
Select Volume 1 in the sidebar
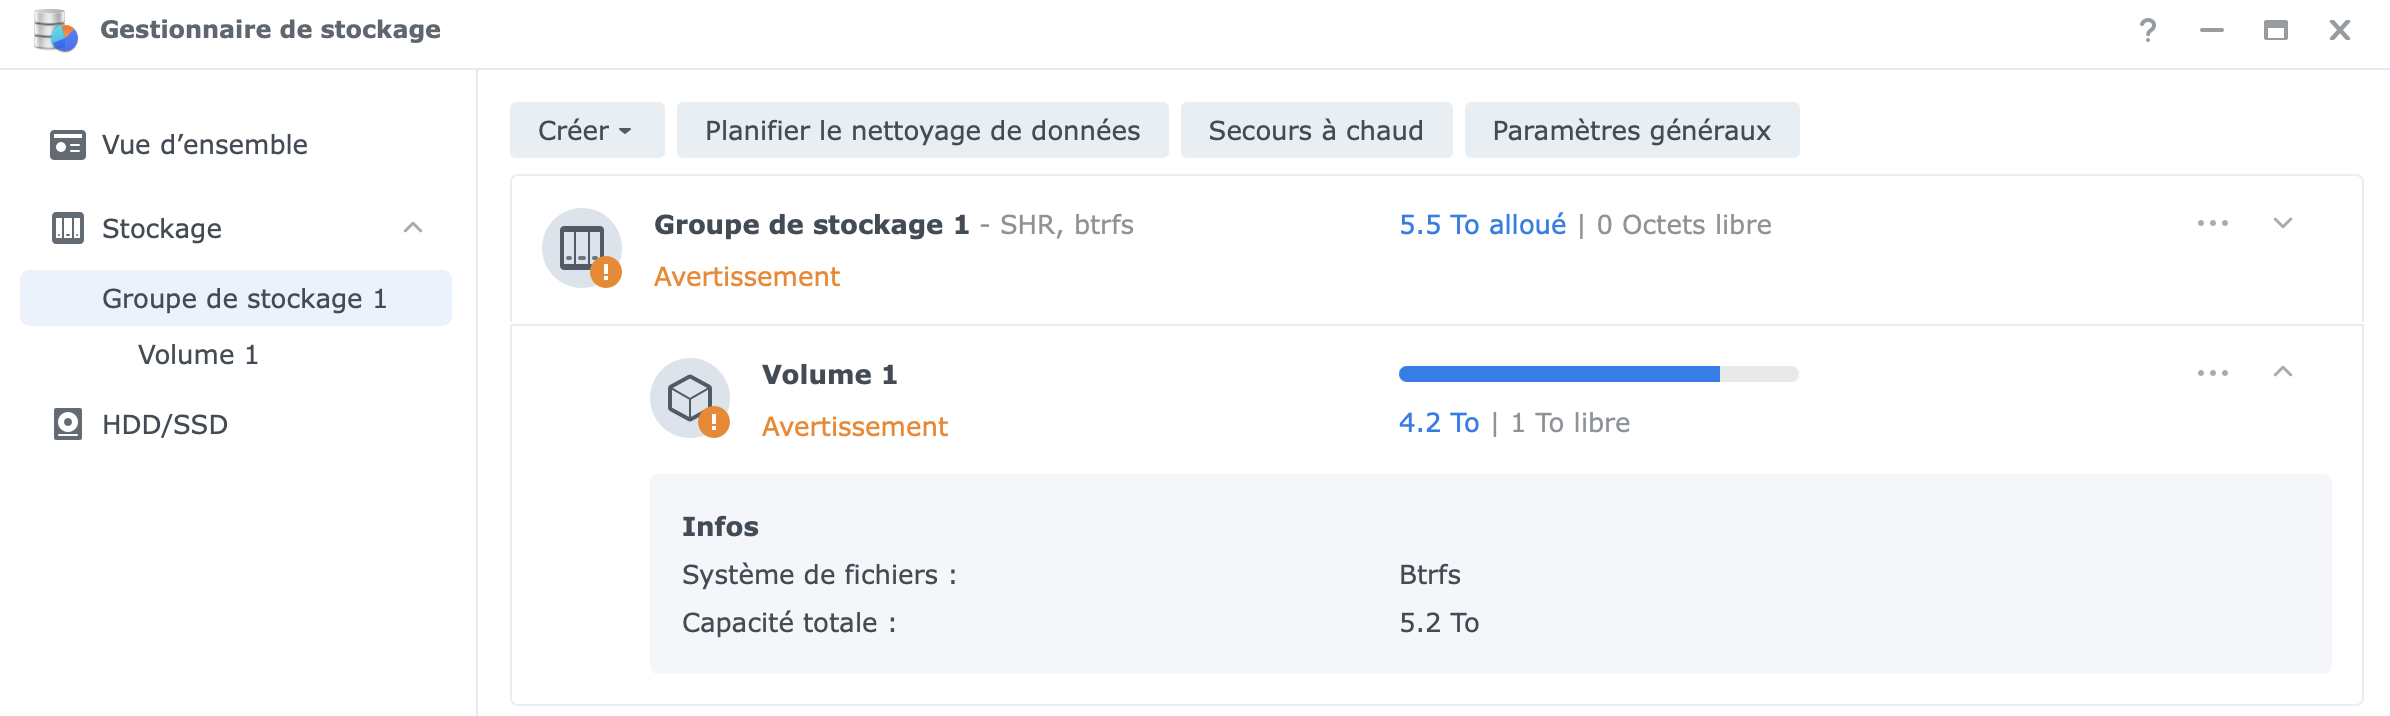coord(198,354)
